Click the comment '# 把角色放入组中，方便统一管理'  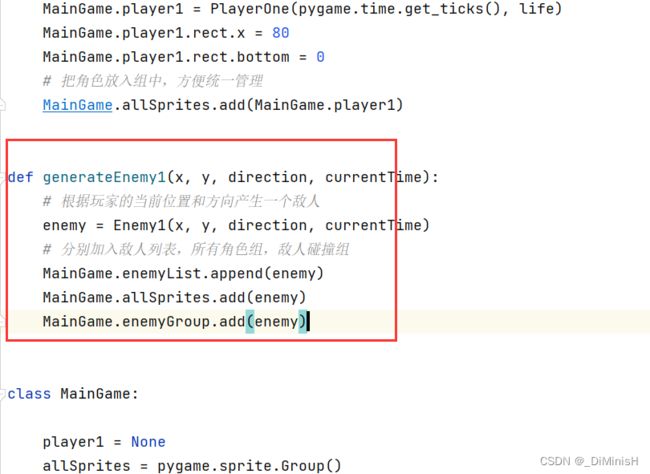click(153, 81)
